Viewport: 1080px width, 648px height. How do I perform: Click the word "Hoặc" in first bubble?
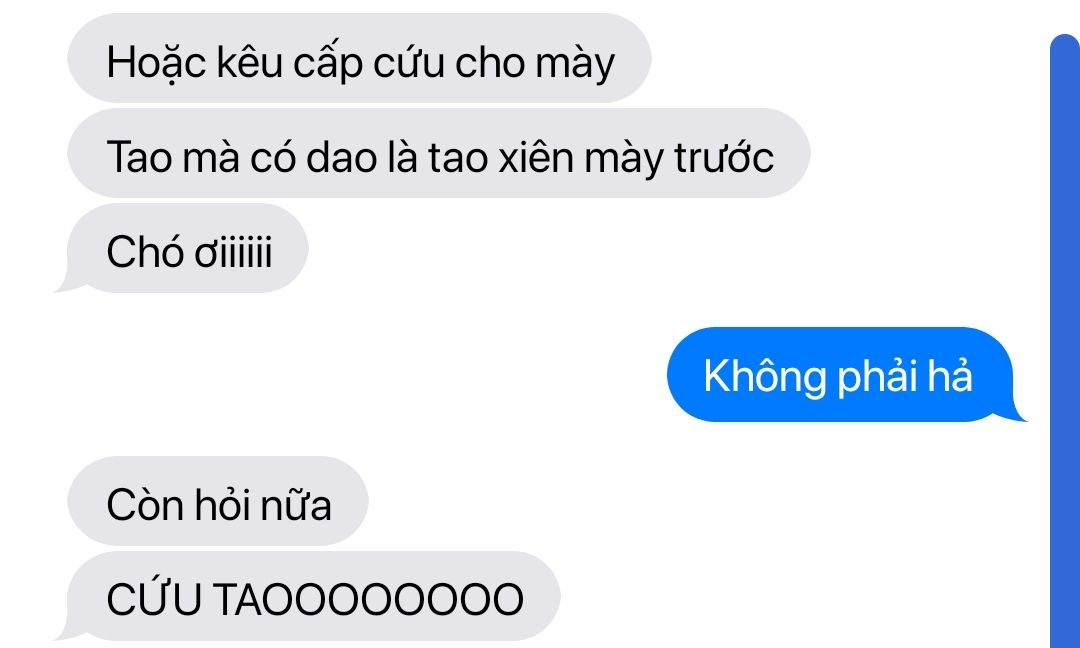click(x=156, y=64)
